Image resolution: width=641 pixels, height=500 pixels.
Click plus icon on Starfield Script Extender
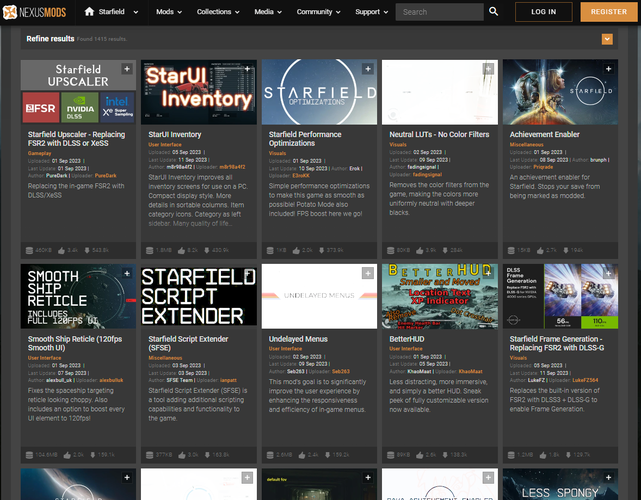(247, 273)
